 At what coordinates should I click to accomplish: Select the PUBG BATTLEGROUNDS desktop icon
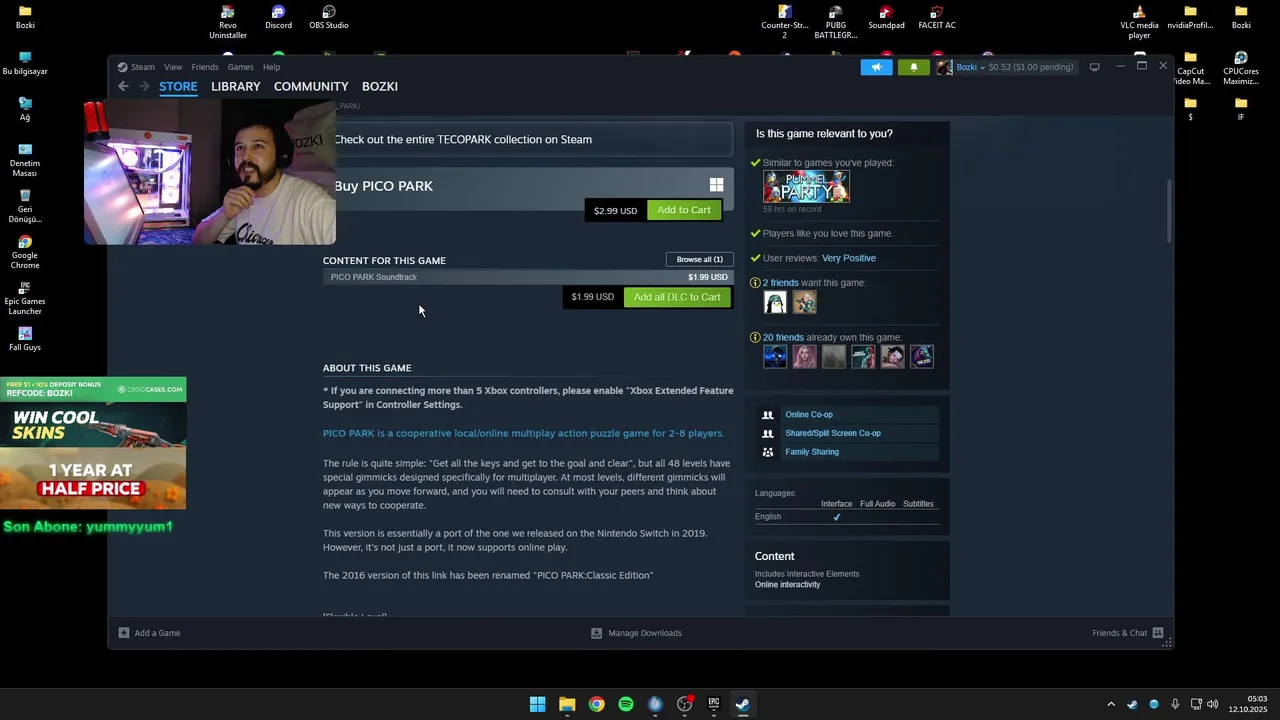pos(836,22)
